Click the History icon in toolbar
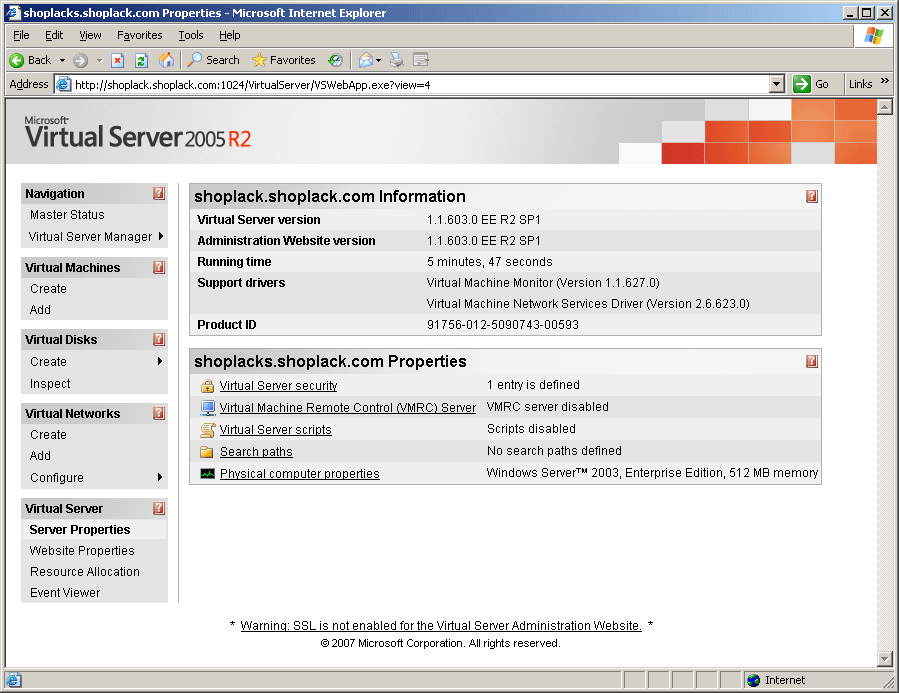Screen dimensions: 899x693 click(x=335, y=60)
